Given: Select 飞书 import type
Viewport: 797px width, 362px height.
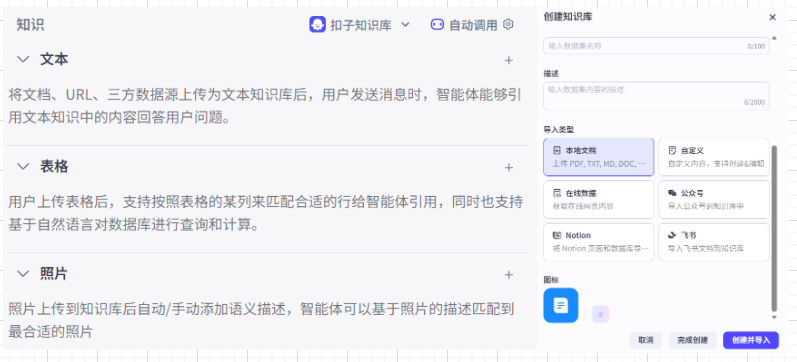Looking at the screenshot, I should (x=714, y=242).
